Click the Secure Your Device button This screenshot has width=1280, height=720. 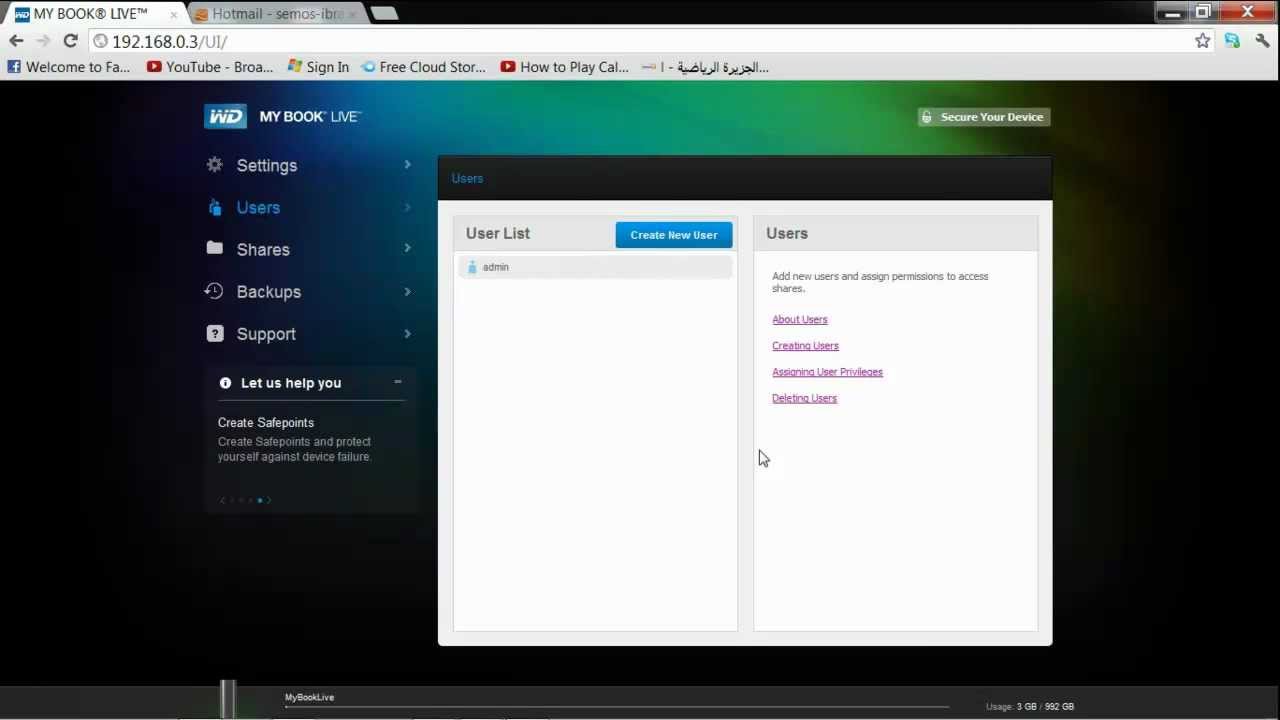pyautogui.click(x=984, y=117)
